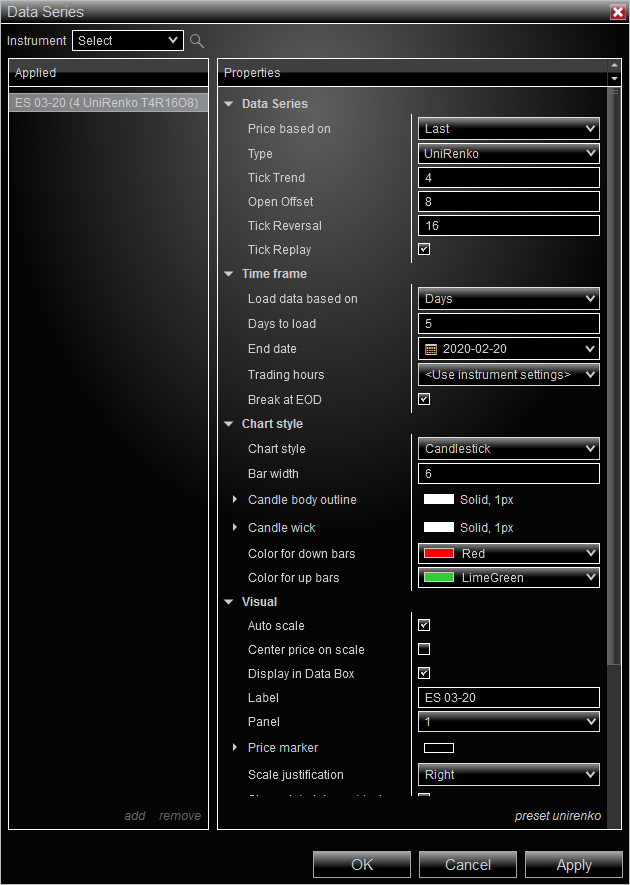This screenshot has width=630, height=885.
Task: Disable the Auto scale checkbox
Action: click(424, 625)
